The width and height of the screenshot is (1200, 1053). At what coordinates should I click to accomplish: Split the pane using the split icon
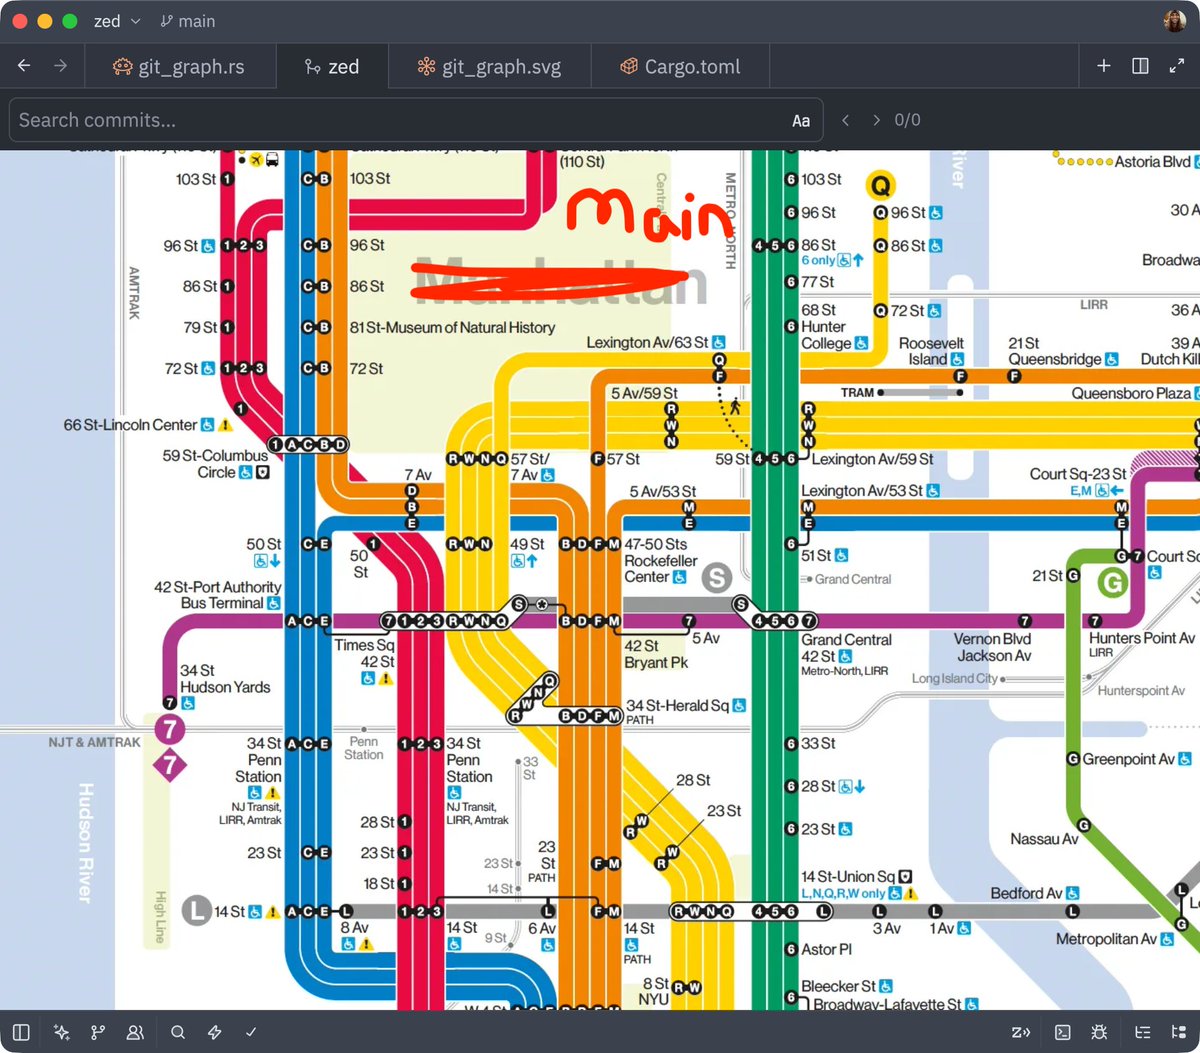(1140, 66)
